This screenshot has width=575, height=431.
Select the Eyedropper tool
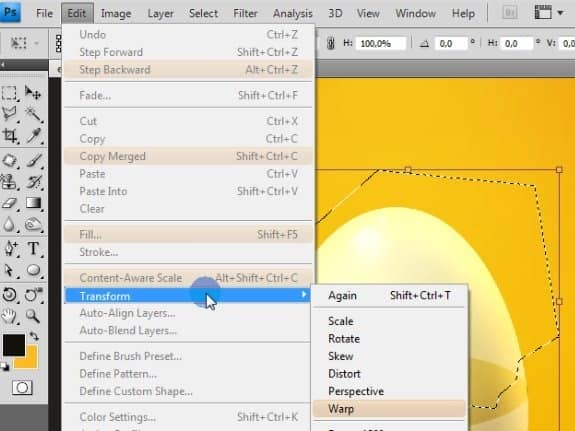tap(33, 136)
